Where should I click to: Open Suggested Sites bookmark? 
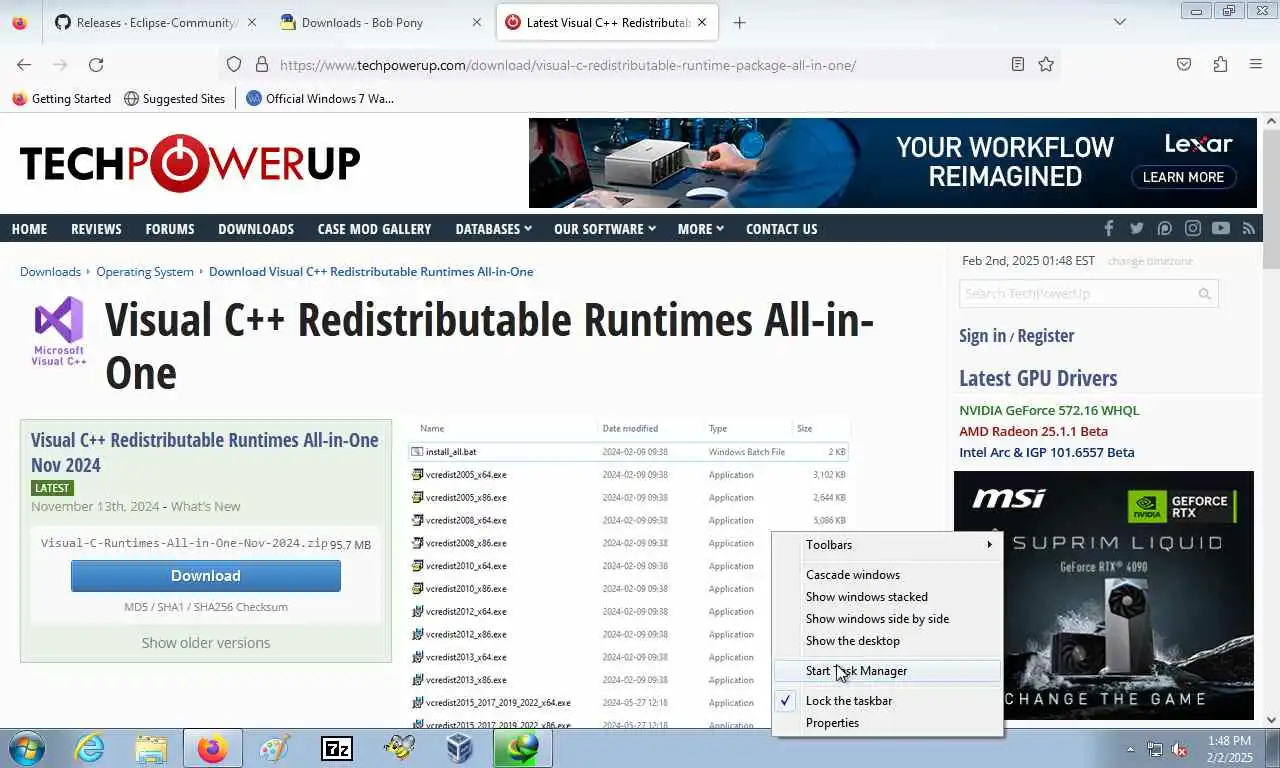pos(174,98)
